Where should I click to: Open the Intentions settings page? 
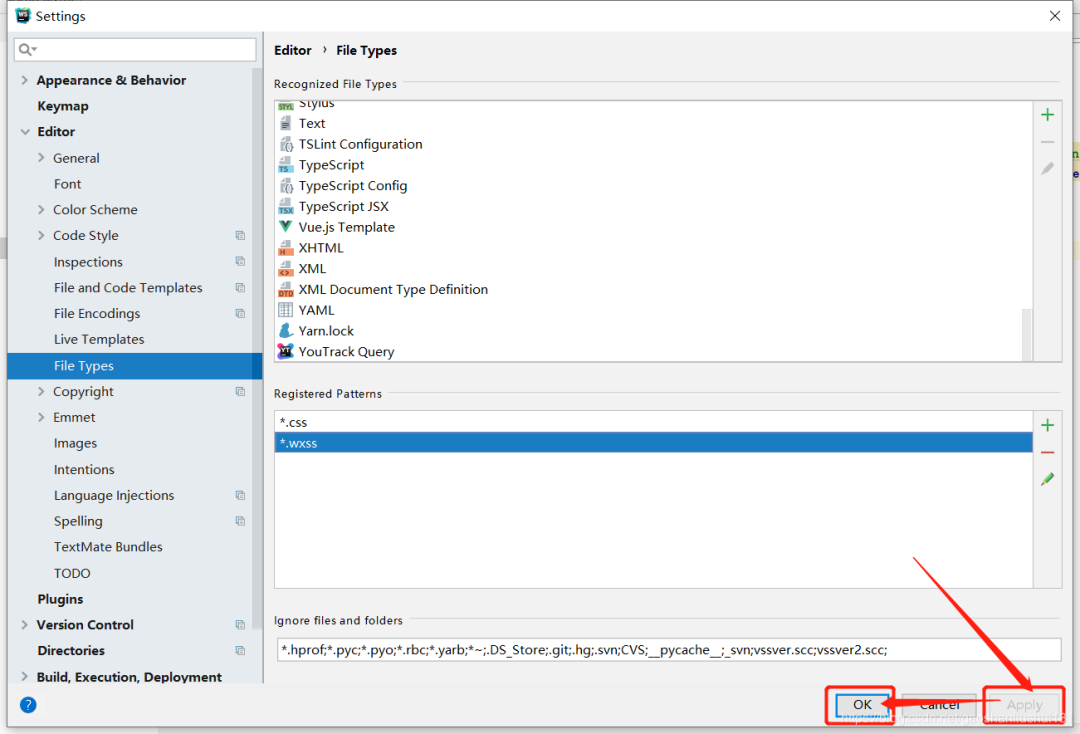point(84,470)
